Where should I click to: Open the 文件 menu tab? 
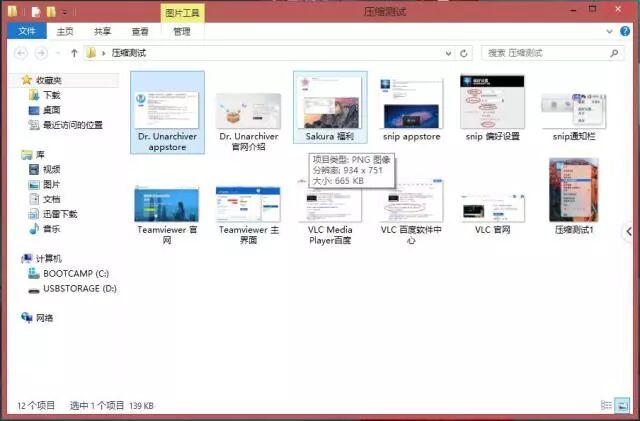coord(27,31)
